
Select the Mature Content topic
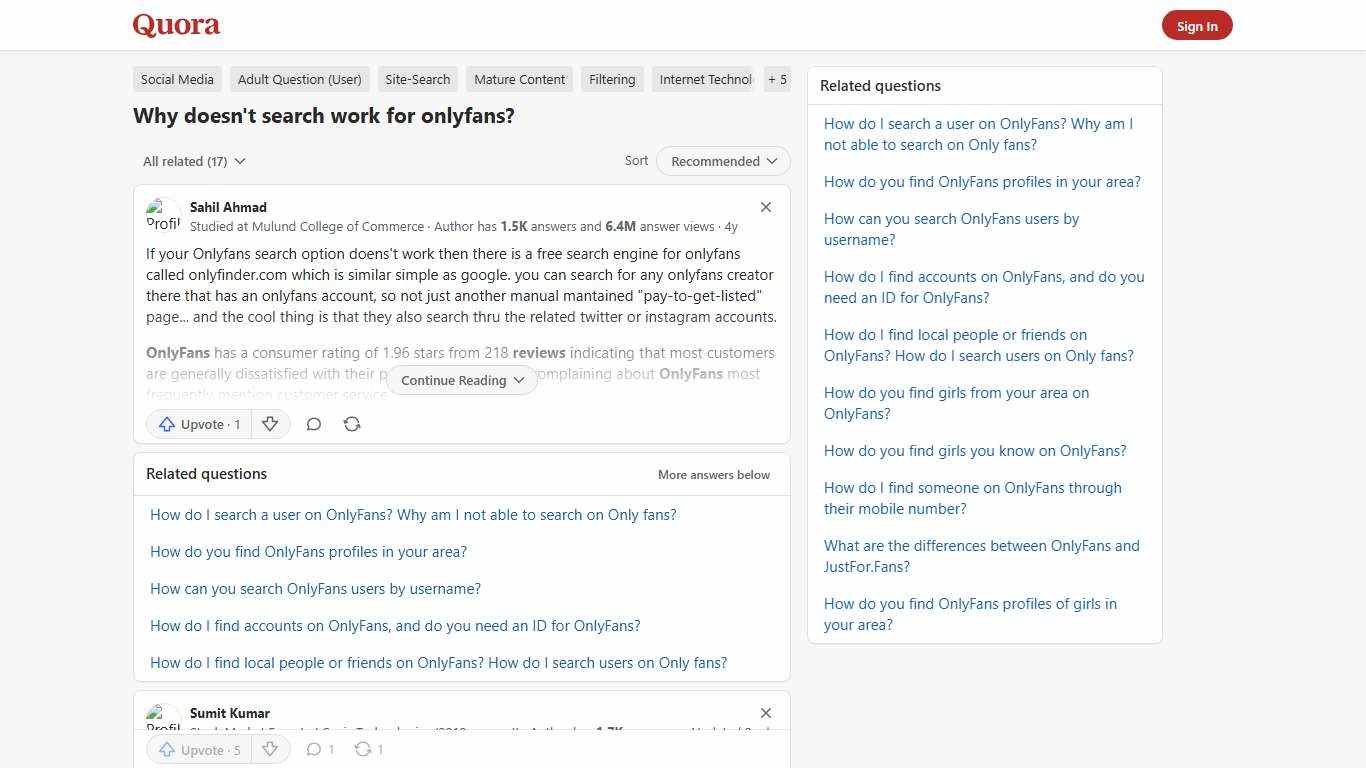[519, 79]
